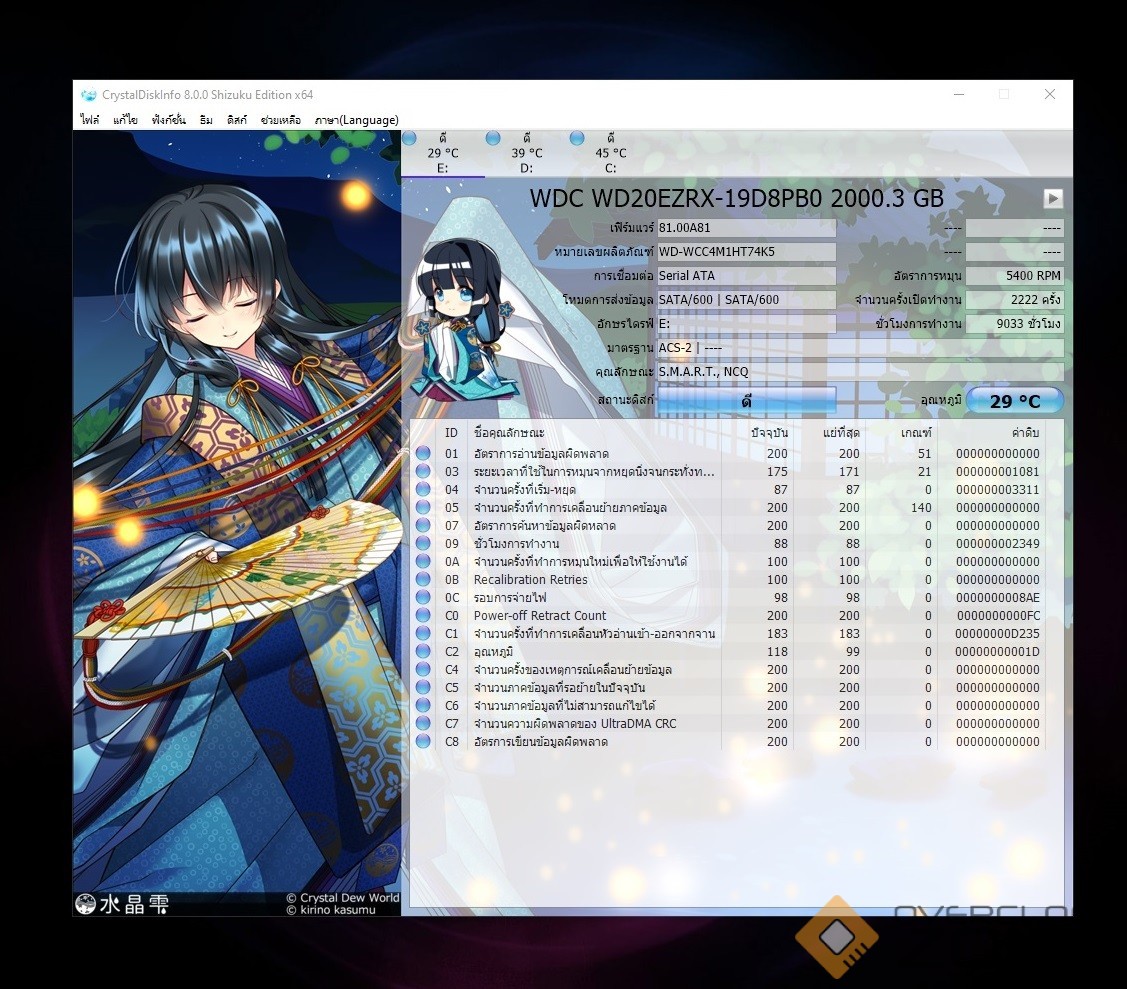This screenshot has height=989, width=1127.
Task: Click the serial number field WD-WCC4M1HT74K5
Action: pyautogui.click(x=746, y=252)
